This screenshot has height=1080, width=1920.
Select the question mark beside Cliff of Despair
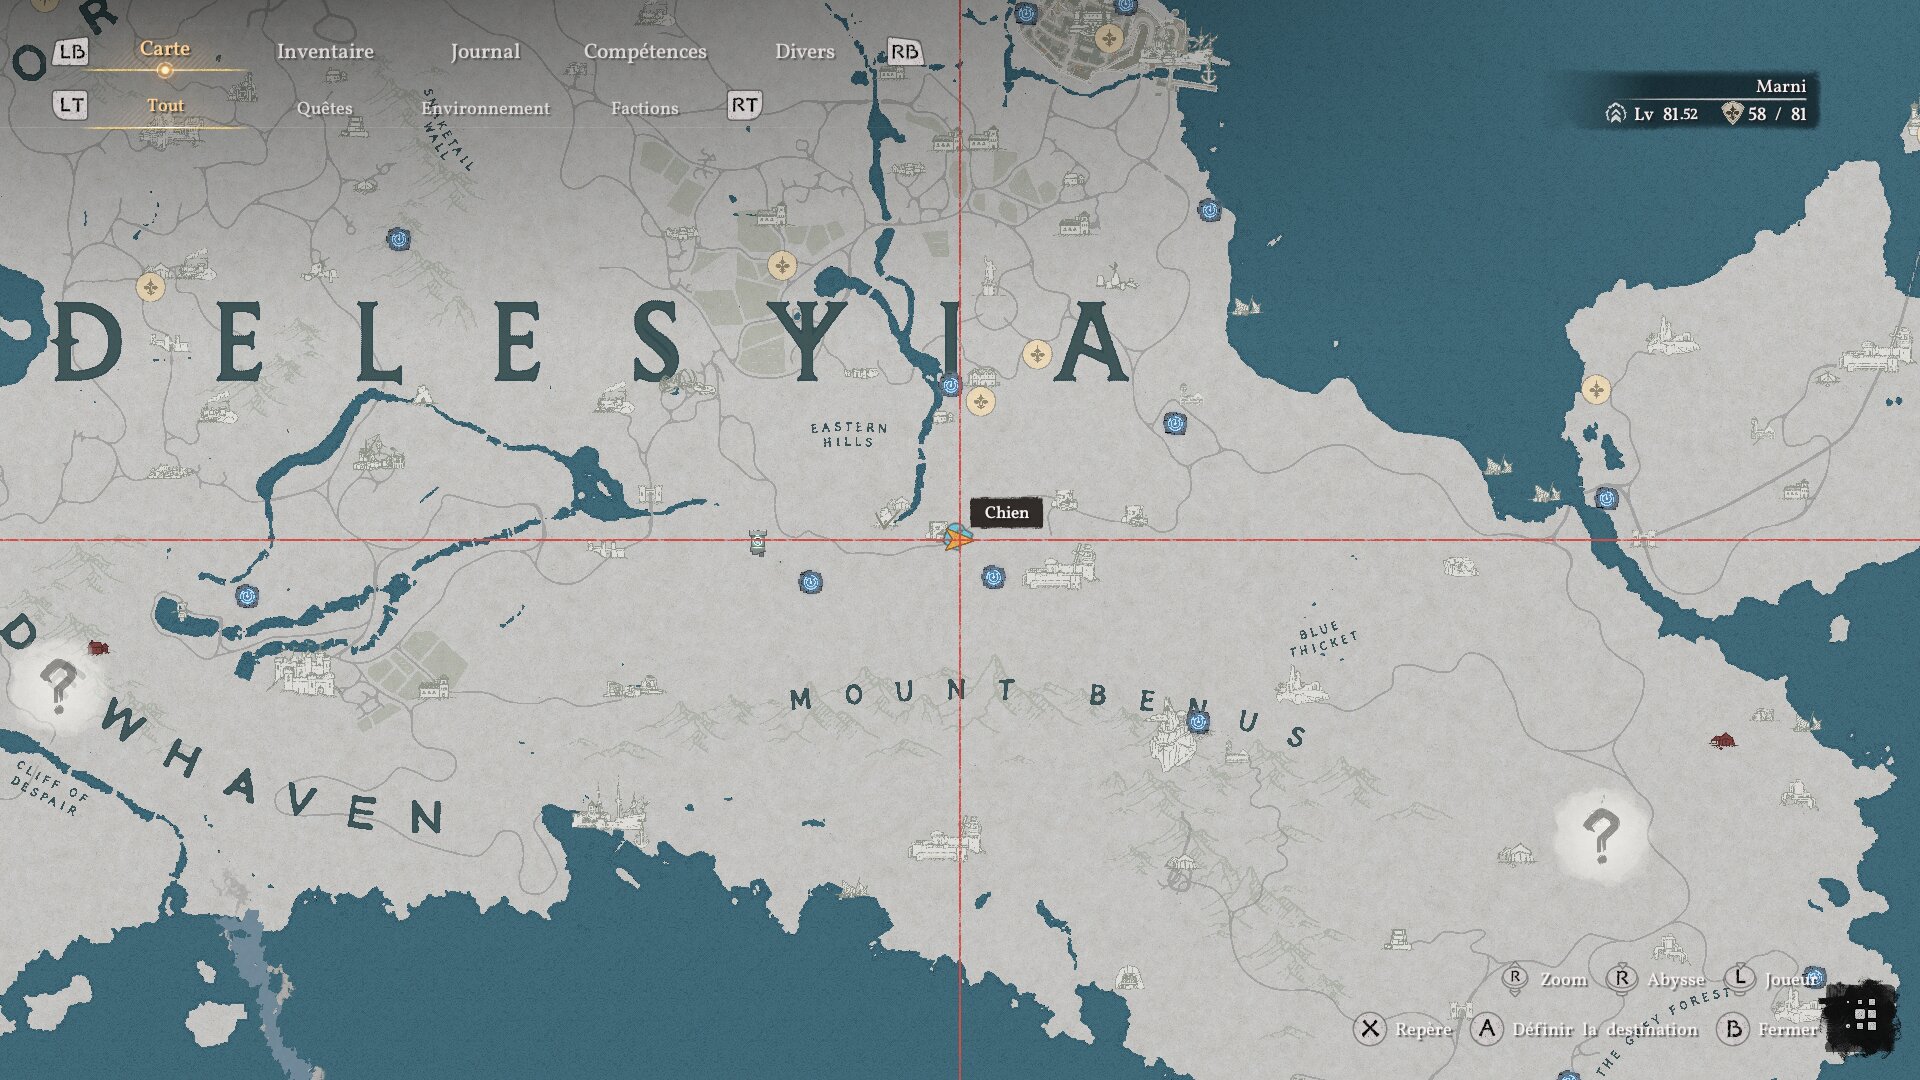(x=57, y=686)
